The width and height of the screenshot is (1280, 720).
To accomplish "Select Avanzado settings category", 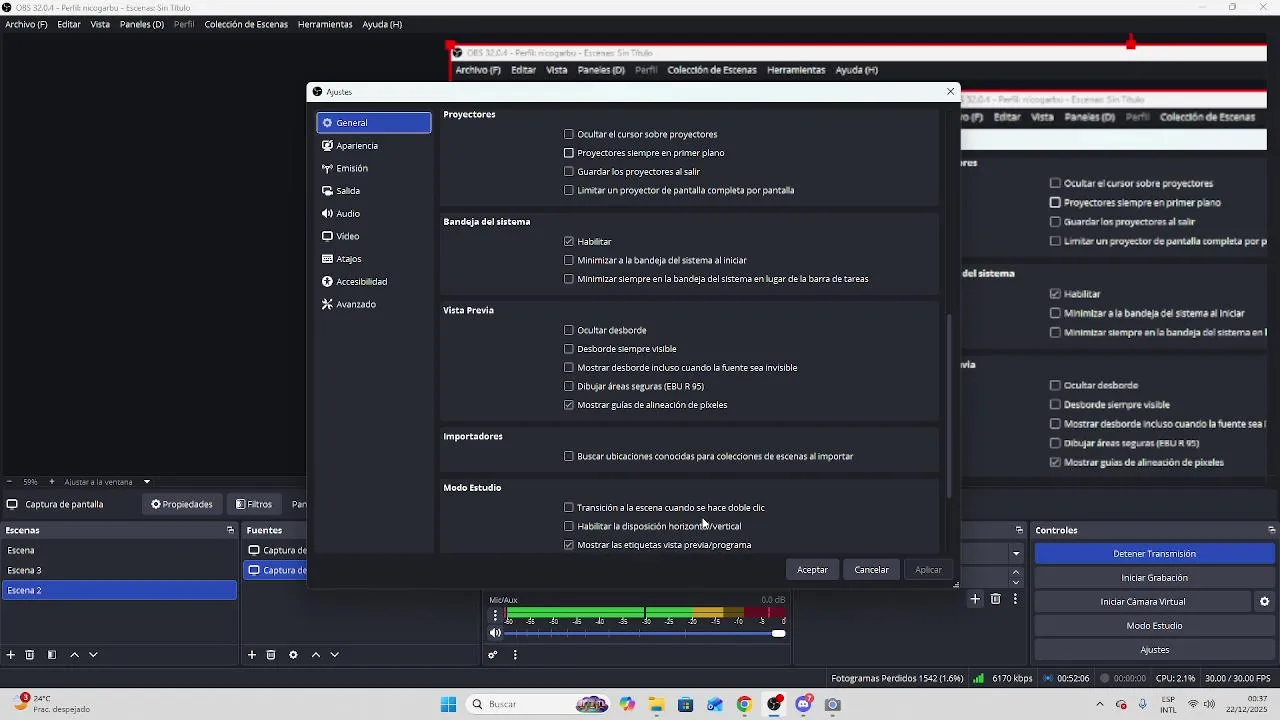I will (x=374, y=304).
